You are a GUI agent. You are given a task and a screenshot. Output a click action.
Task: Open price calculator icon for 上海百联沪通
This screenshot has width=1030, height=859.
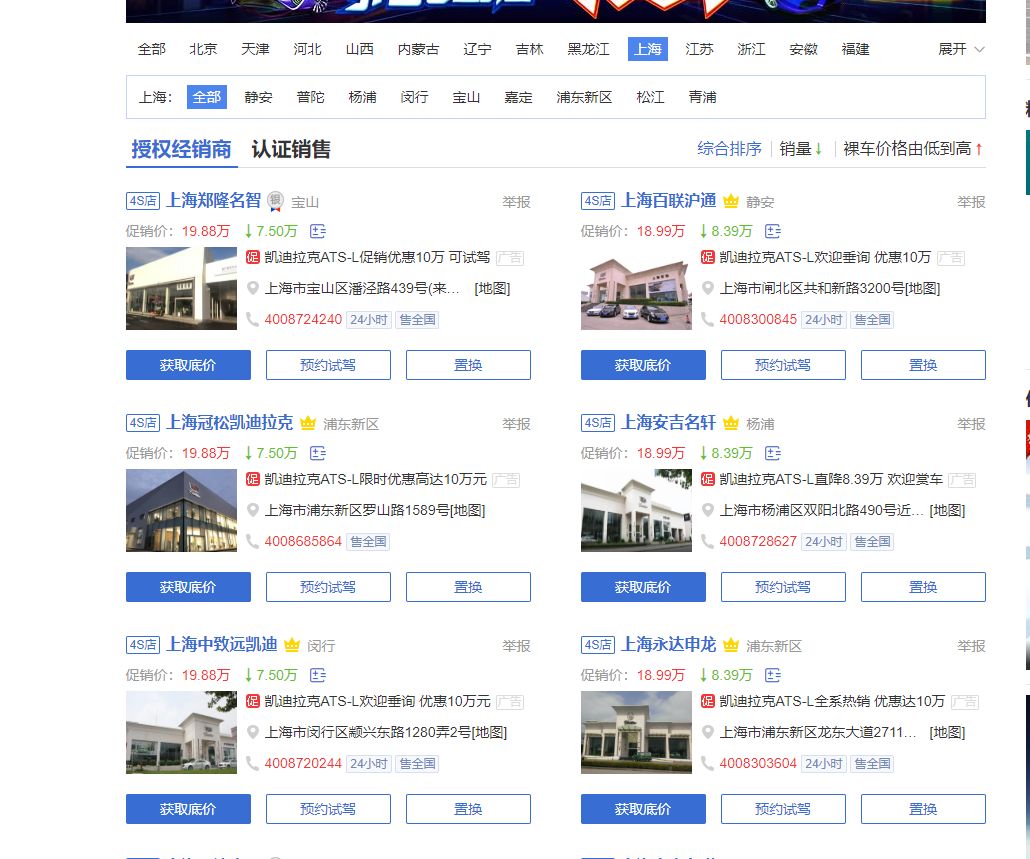click(773, 231)
